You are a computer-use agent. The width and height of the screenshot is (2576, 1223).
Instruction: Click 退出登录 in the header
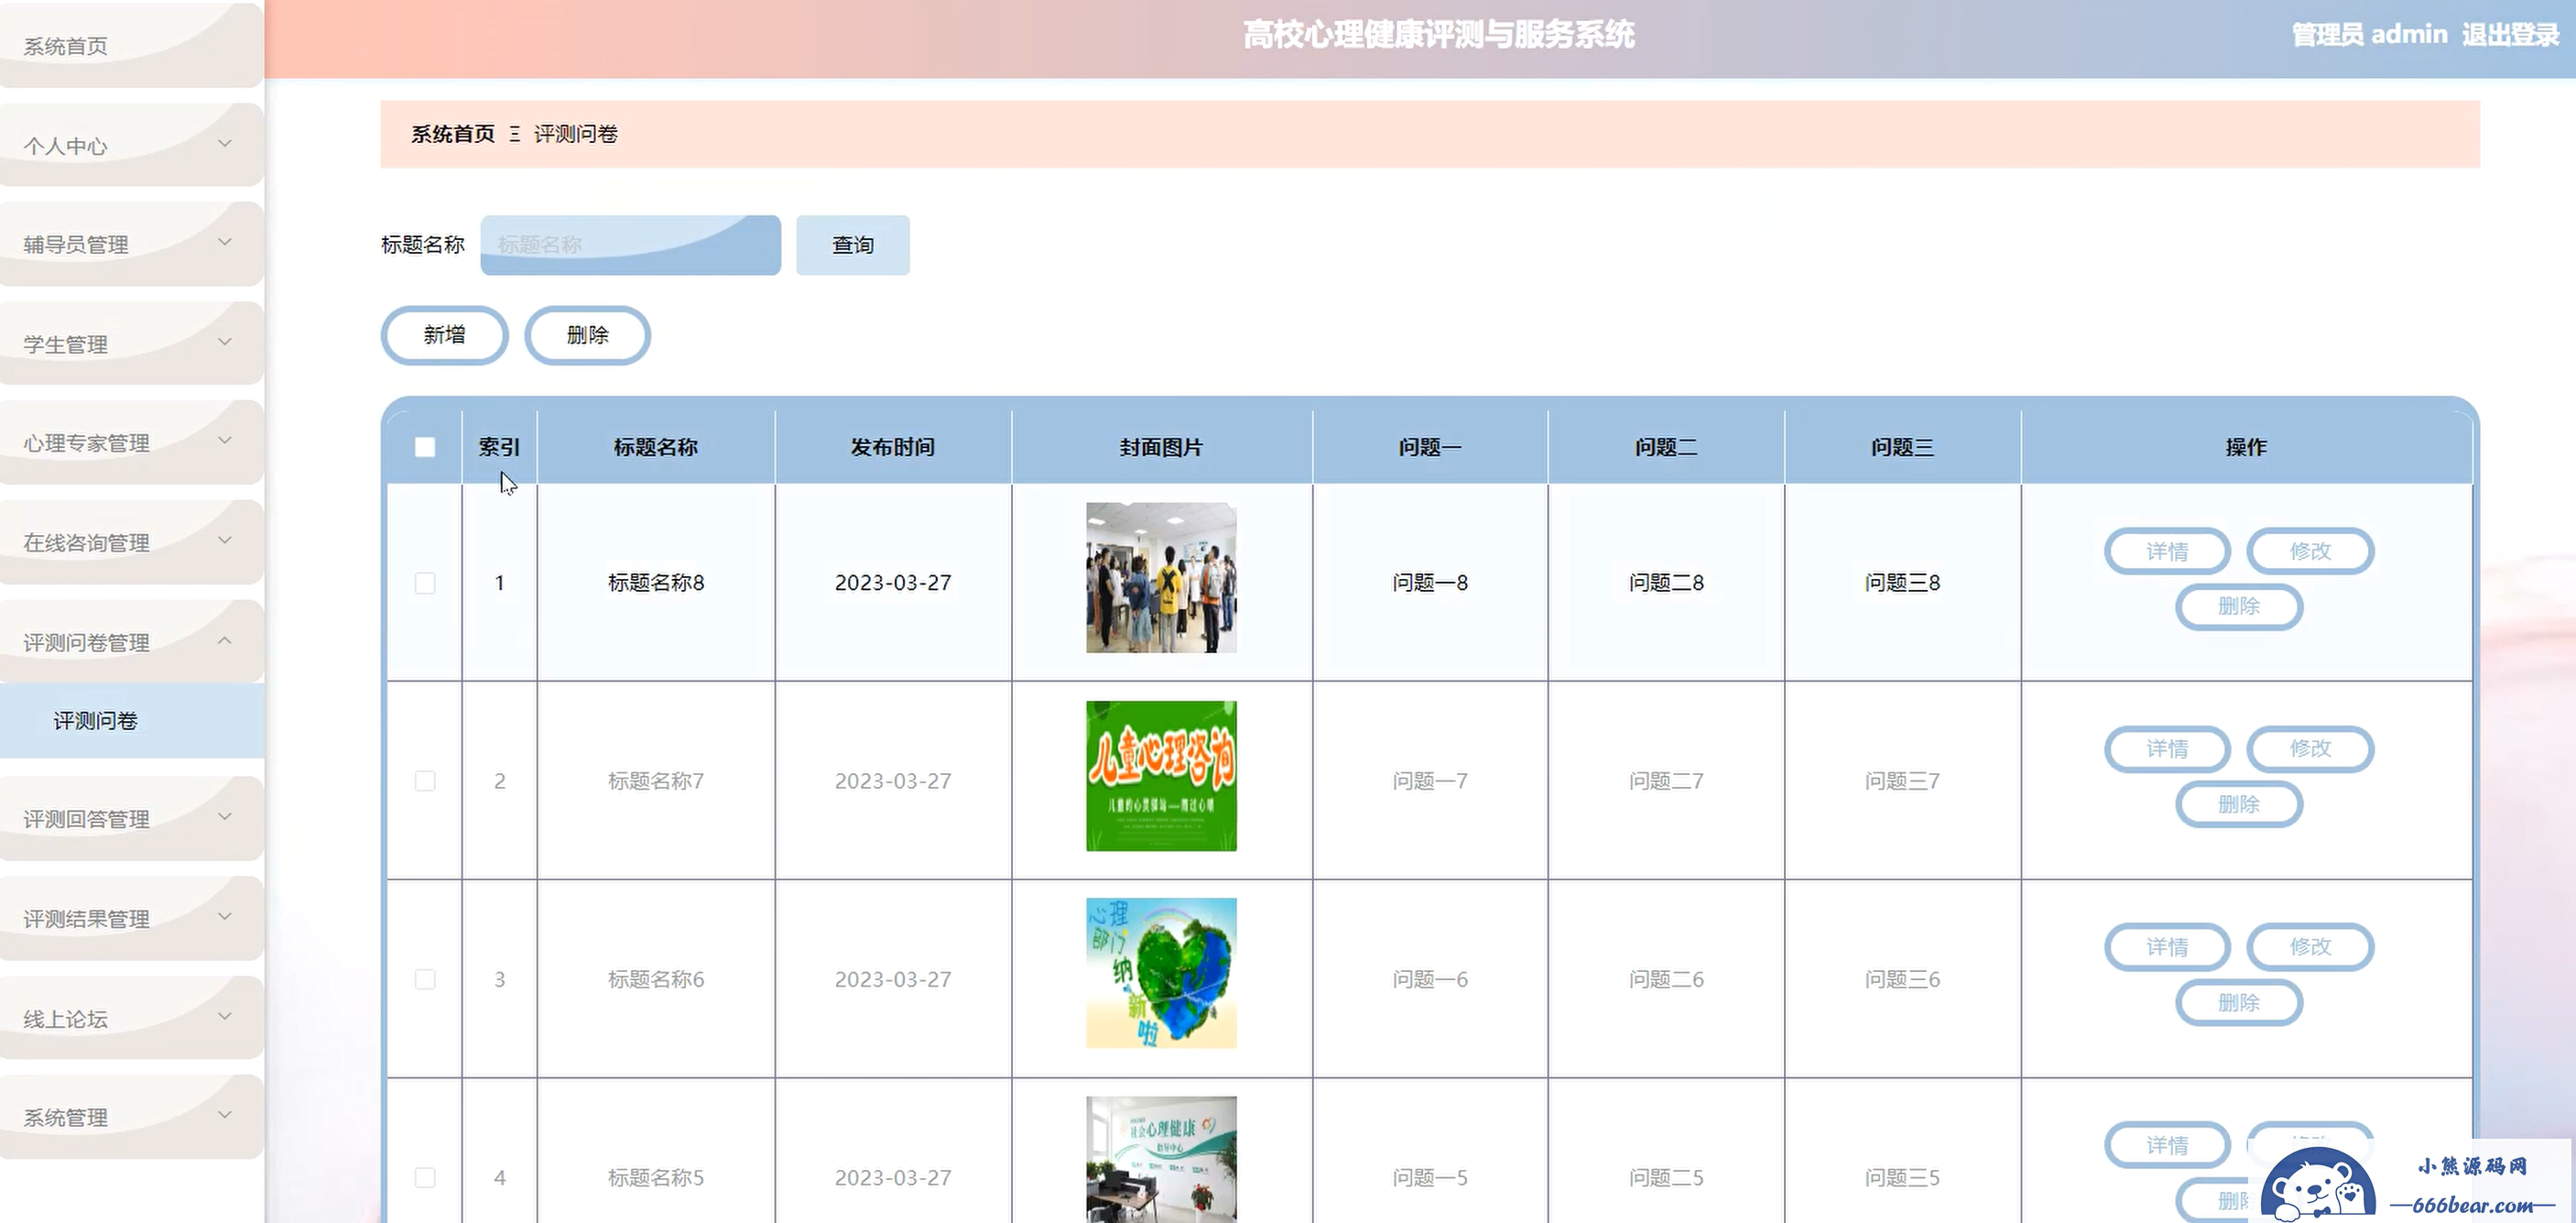(2510, 35)
